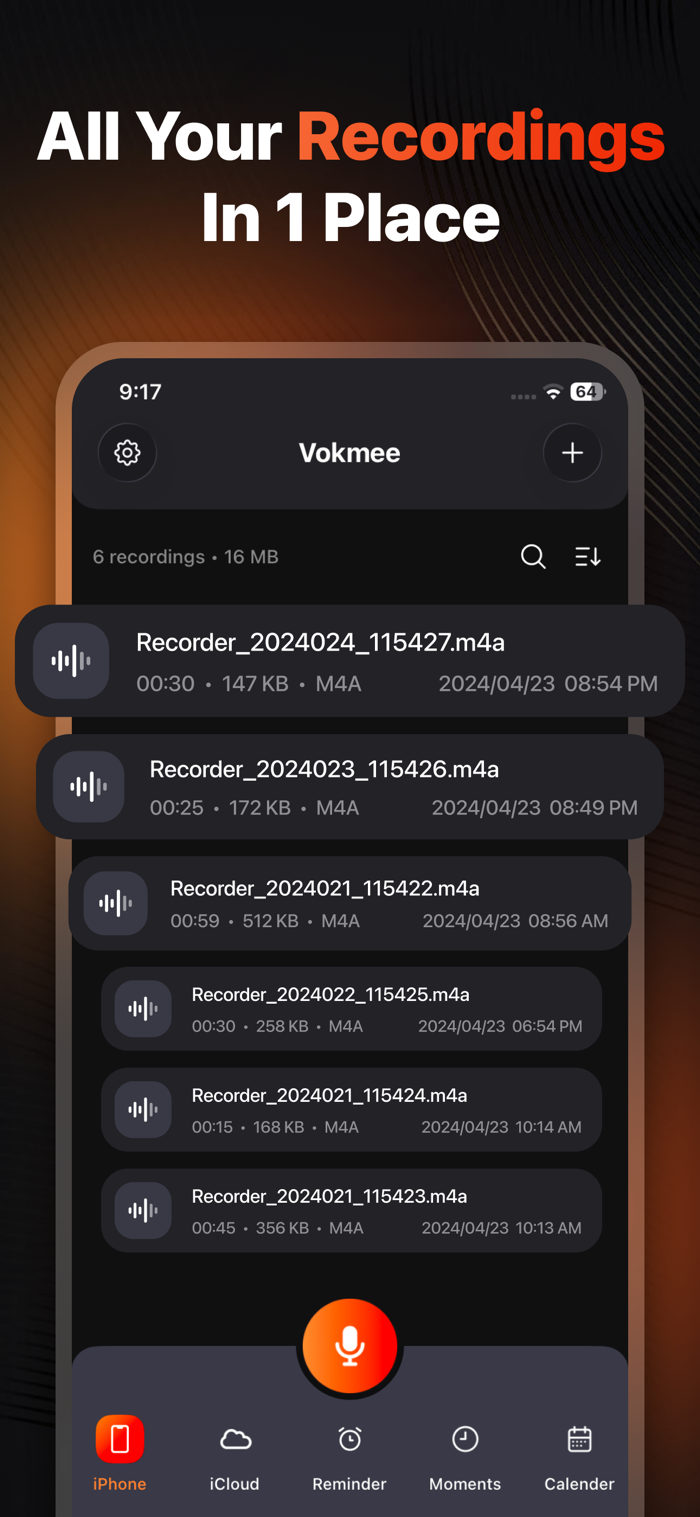Tap waveform icon of Recorder_2024021_115422.m4a
Image resolution: width=700 pixels, height=1517 pixels.
116,904
